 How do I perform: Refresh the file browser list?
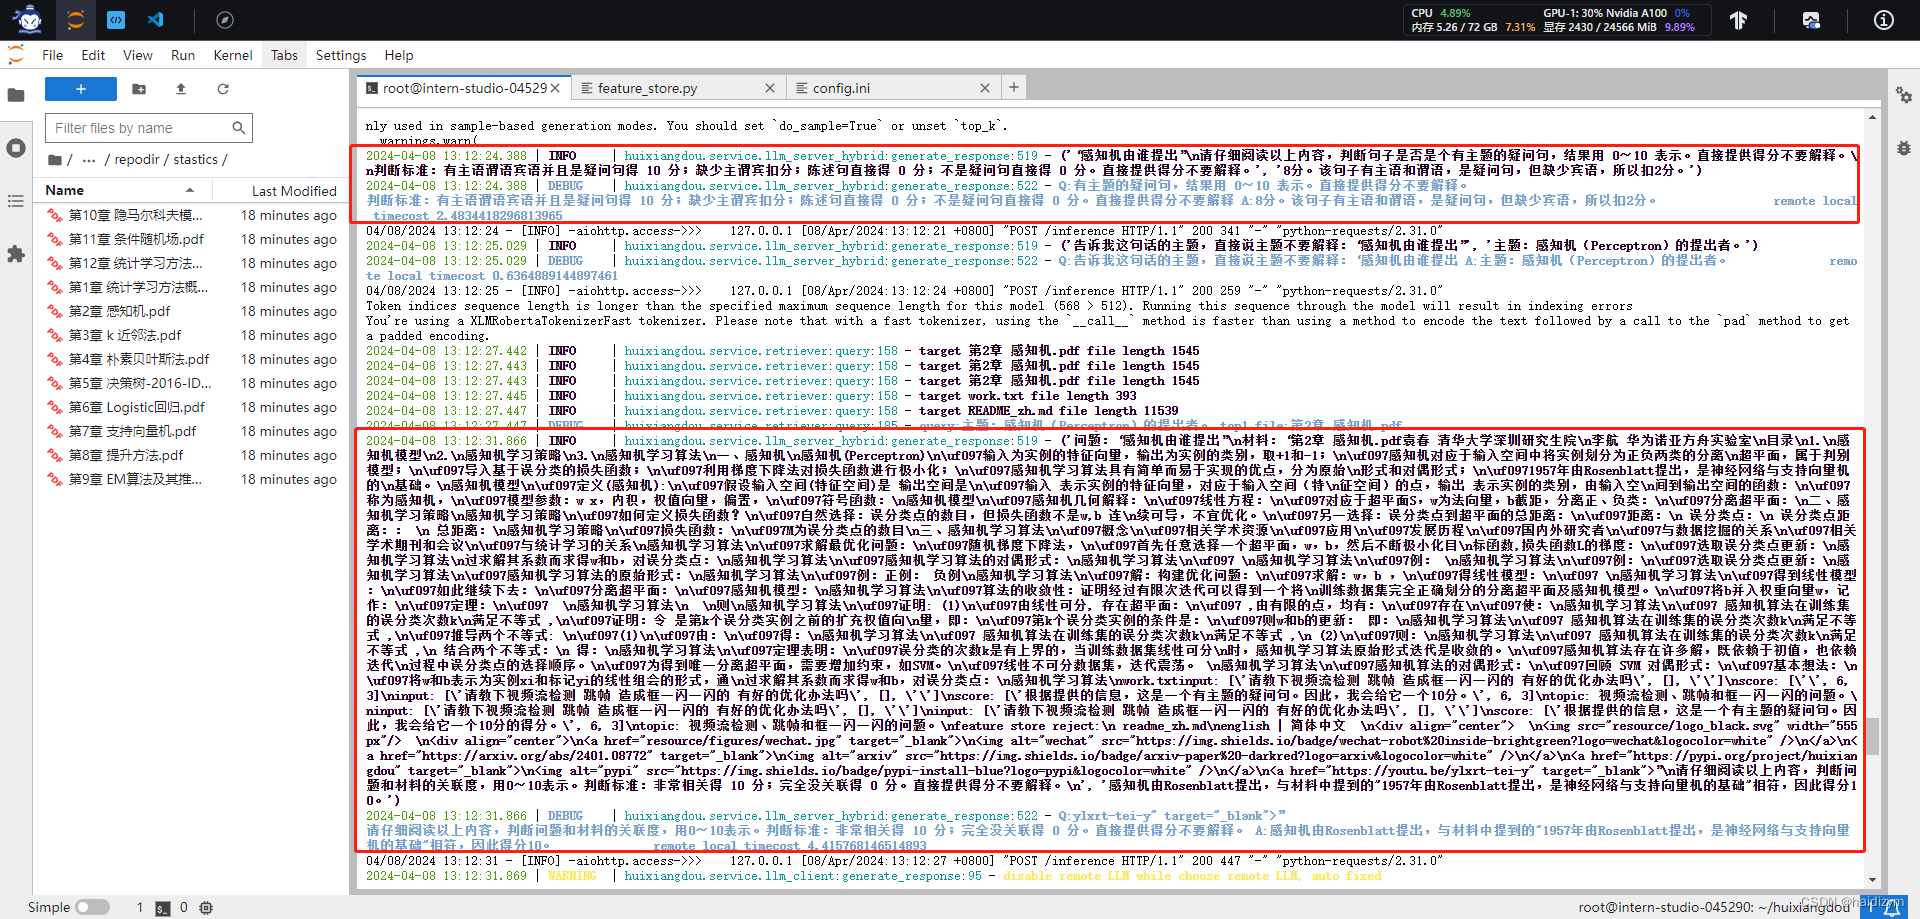223,89
